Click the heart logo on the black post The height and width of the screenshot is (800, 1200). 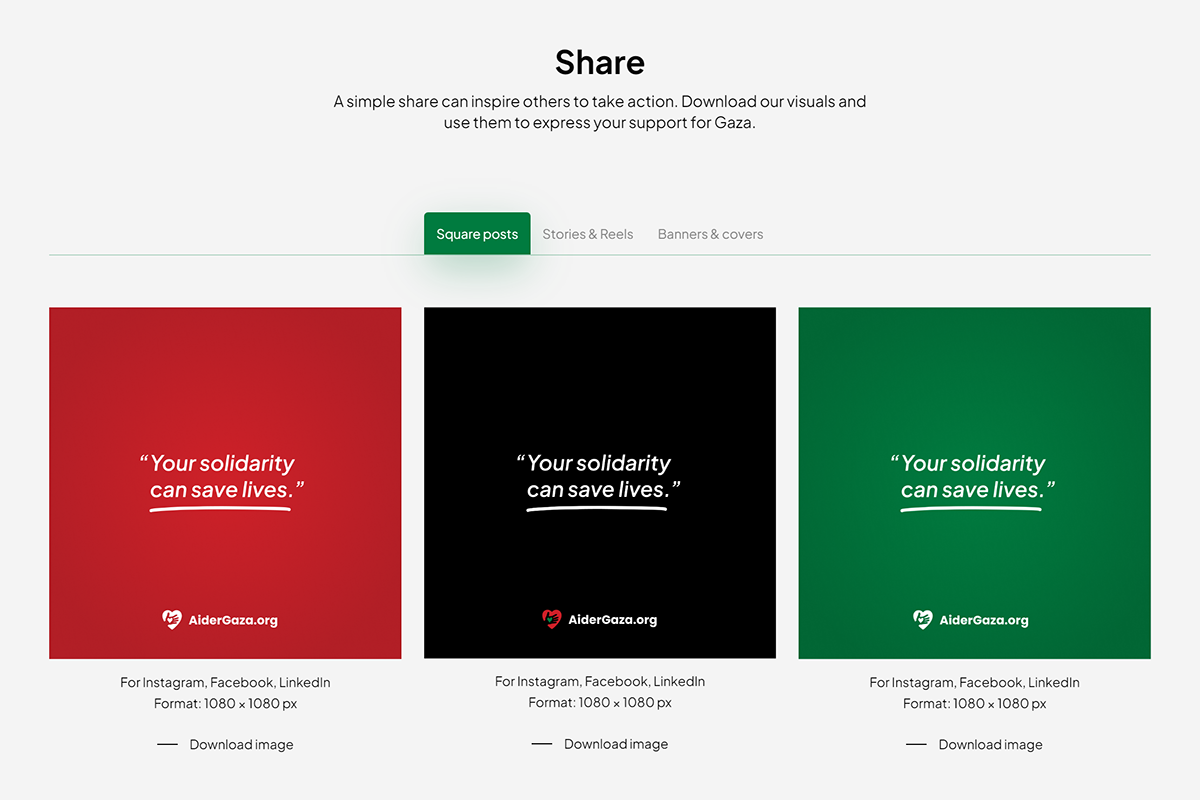tap(552, 619)
